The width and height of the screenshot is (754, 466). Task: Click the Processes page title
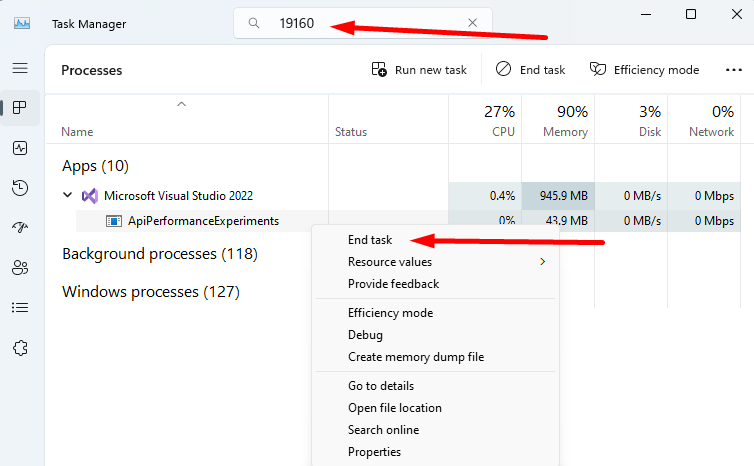(x=91, y=70)
